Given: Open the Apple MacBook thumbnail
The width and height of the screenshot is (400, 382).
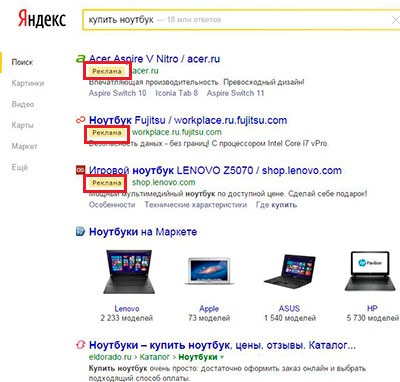Looking at the screenshot, I should coord(208,271).
